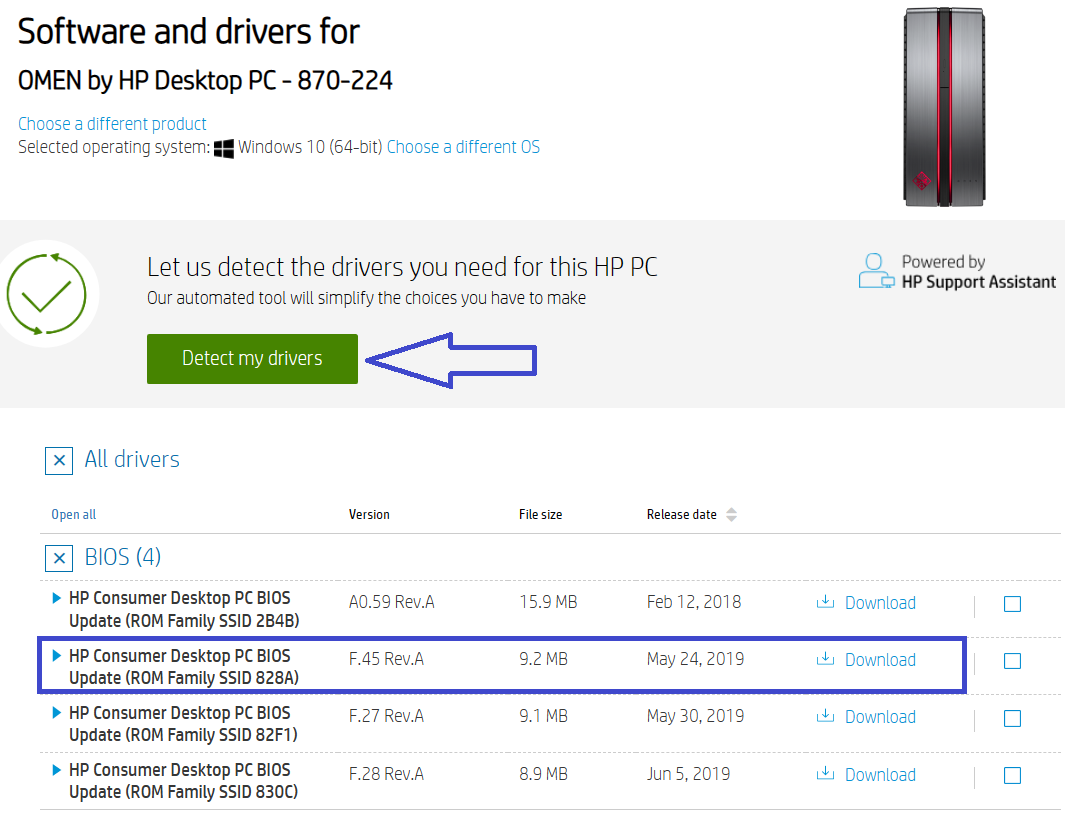Collapse the BIOS section via its X control
Screen dimensions: 1065x813
coord(59,558)
